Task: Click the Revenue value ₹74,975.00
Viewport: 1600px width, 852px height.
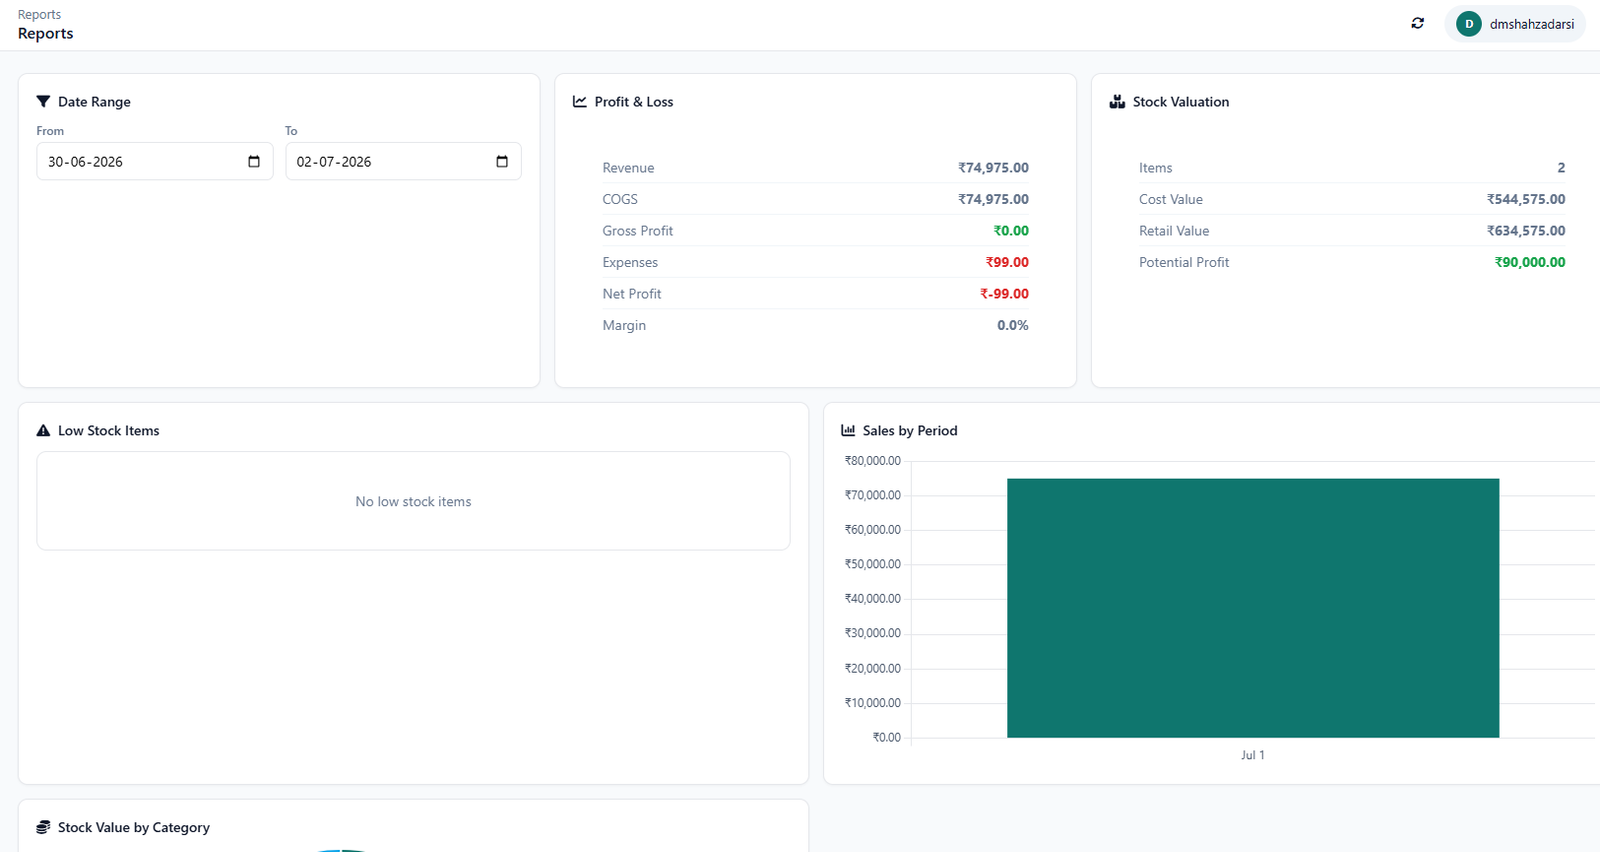Action: 993,168
